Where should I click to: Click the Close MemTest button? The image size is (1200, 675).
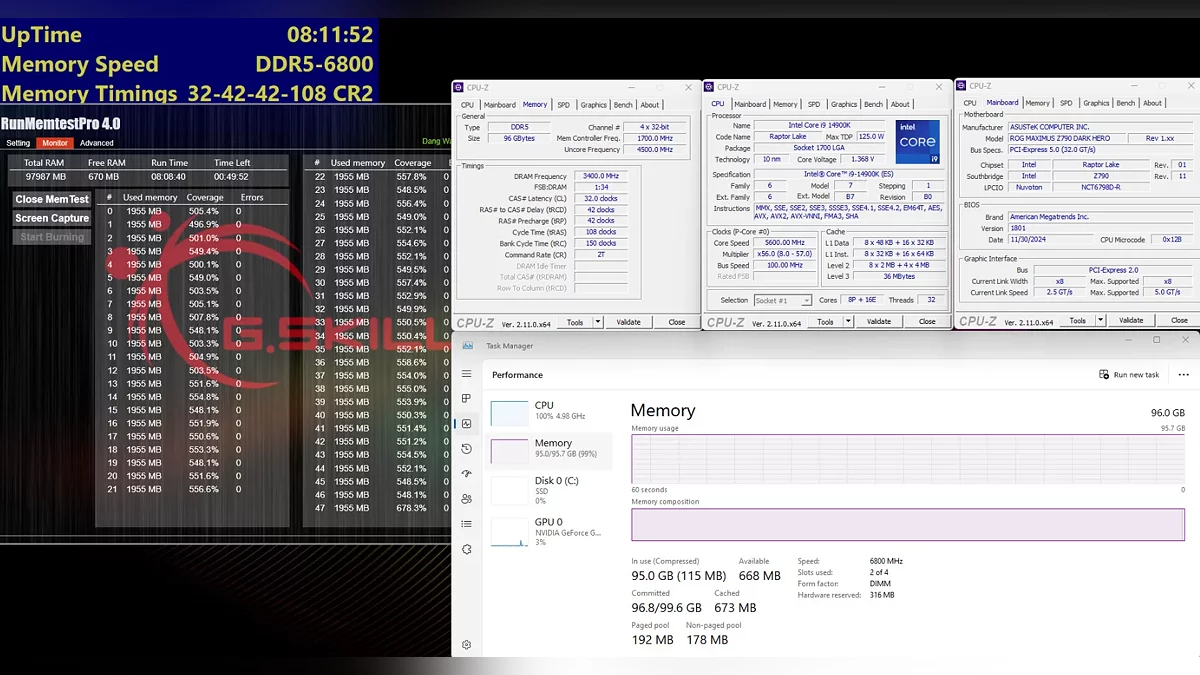click(x=52, y=199)
